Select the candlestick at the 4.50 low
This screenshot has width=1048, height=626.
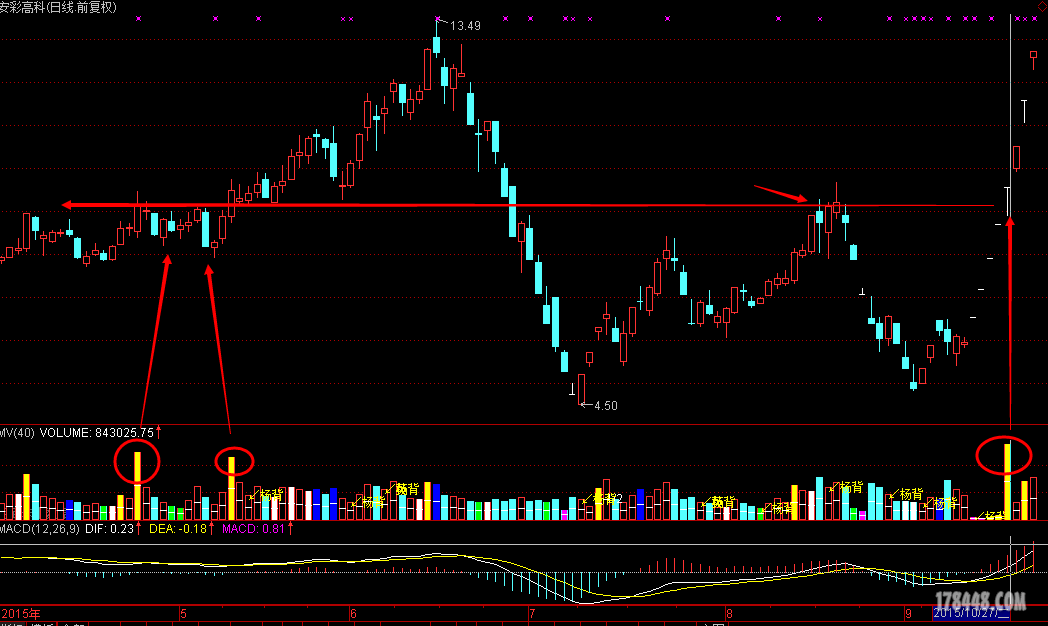(581, 389)
